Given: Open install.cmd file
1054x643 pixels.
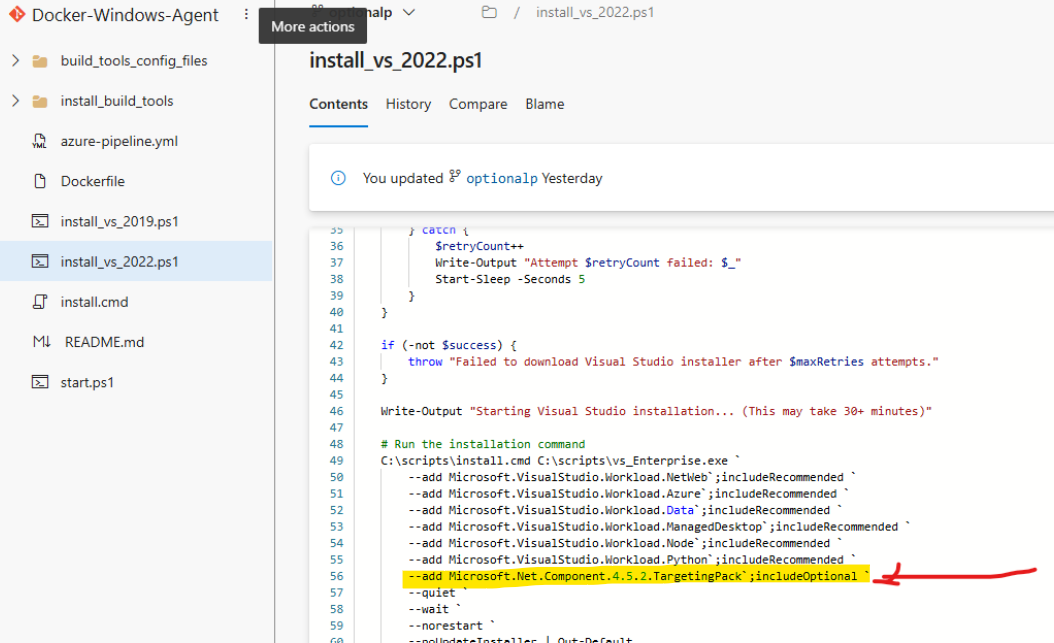Looking at the screenshot, I should [x=94, y=302].
